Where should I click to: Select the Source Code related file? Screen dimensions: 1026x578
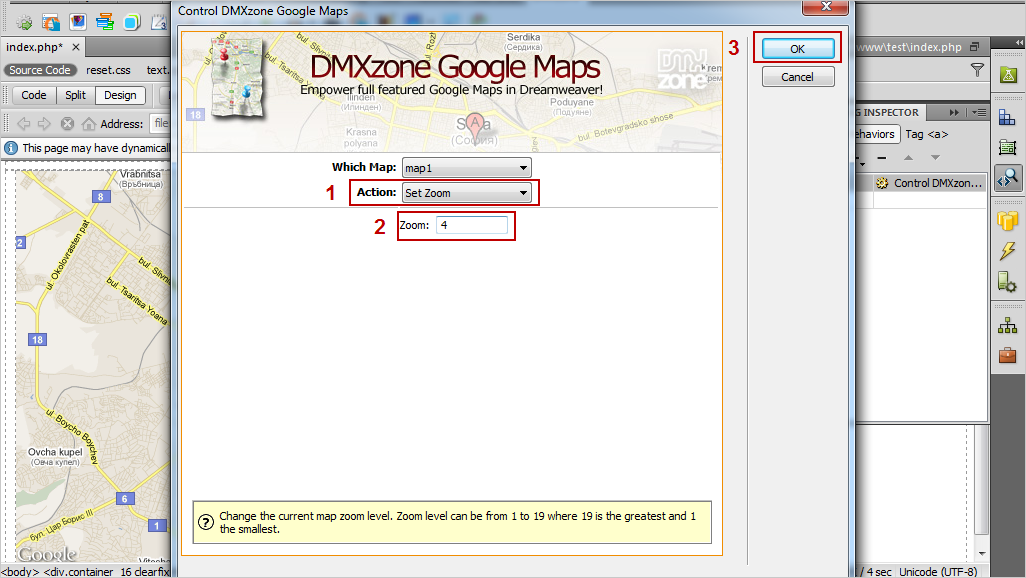(x=40, y=70)
